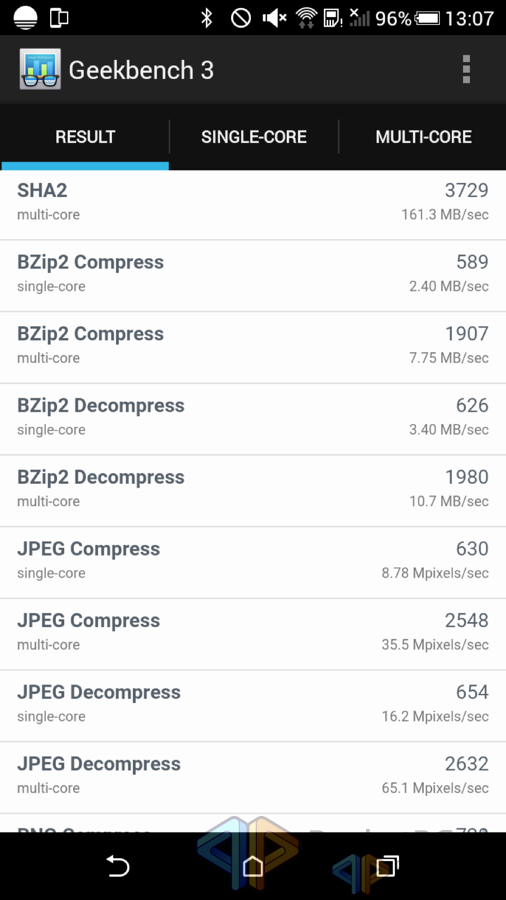Image resolution: width=506 pixels, height=900 pixels.
Task: Tap the Android back navigation button
Action: coord(118,866)
